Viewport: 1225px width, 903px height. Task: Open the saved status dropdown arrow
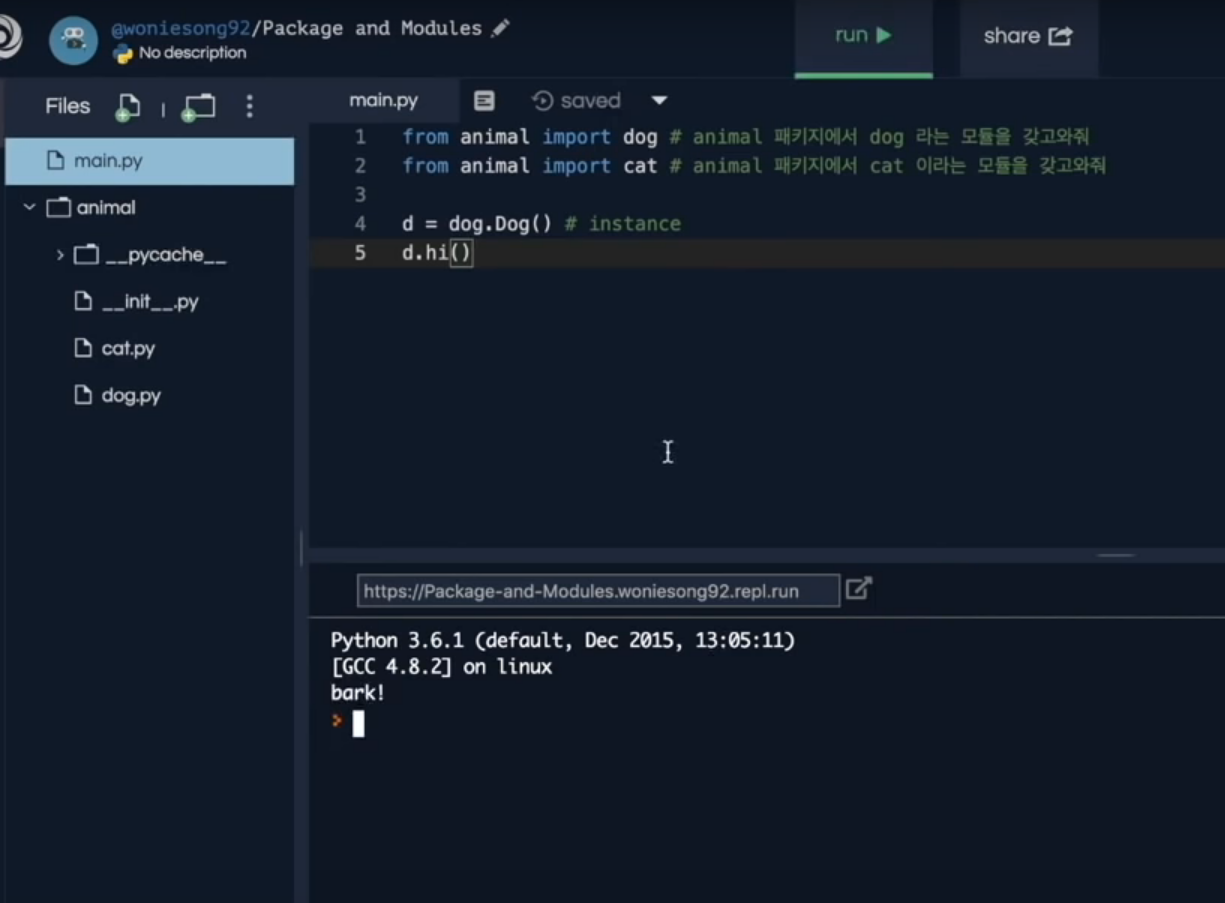pyautogui.click(x=658, y=100)
